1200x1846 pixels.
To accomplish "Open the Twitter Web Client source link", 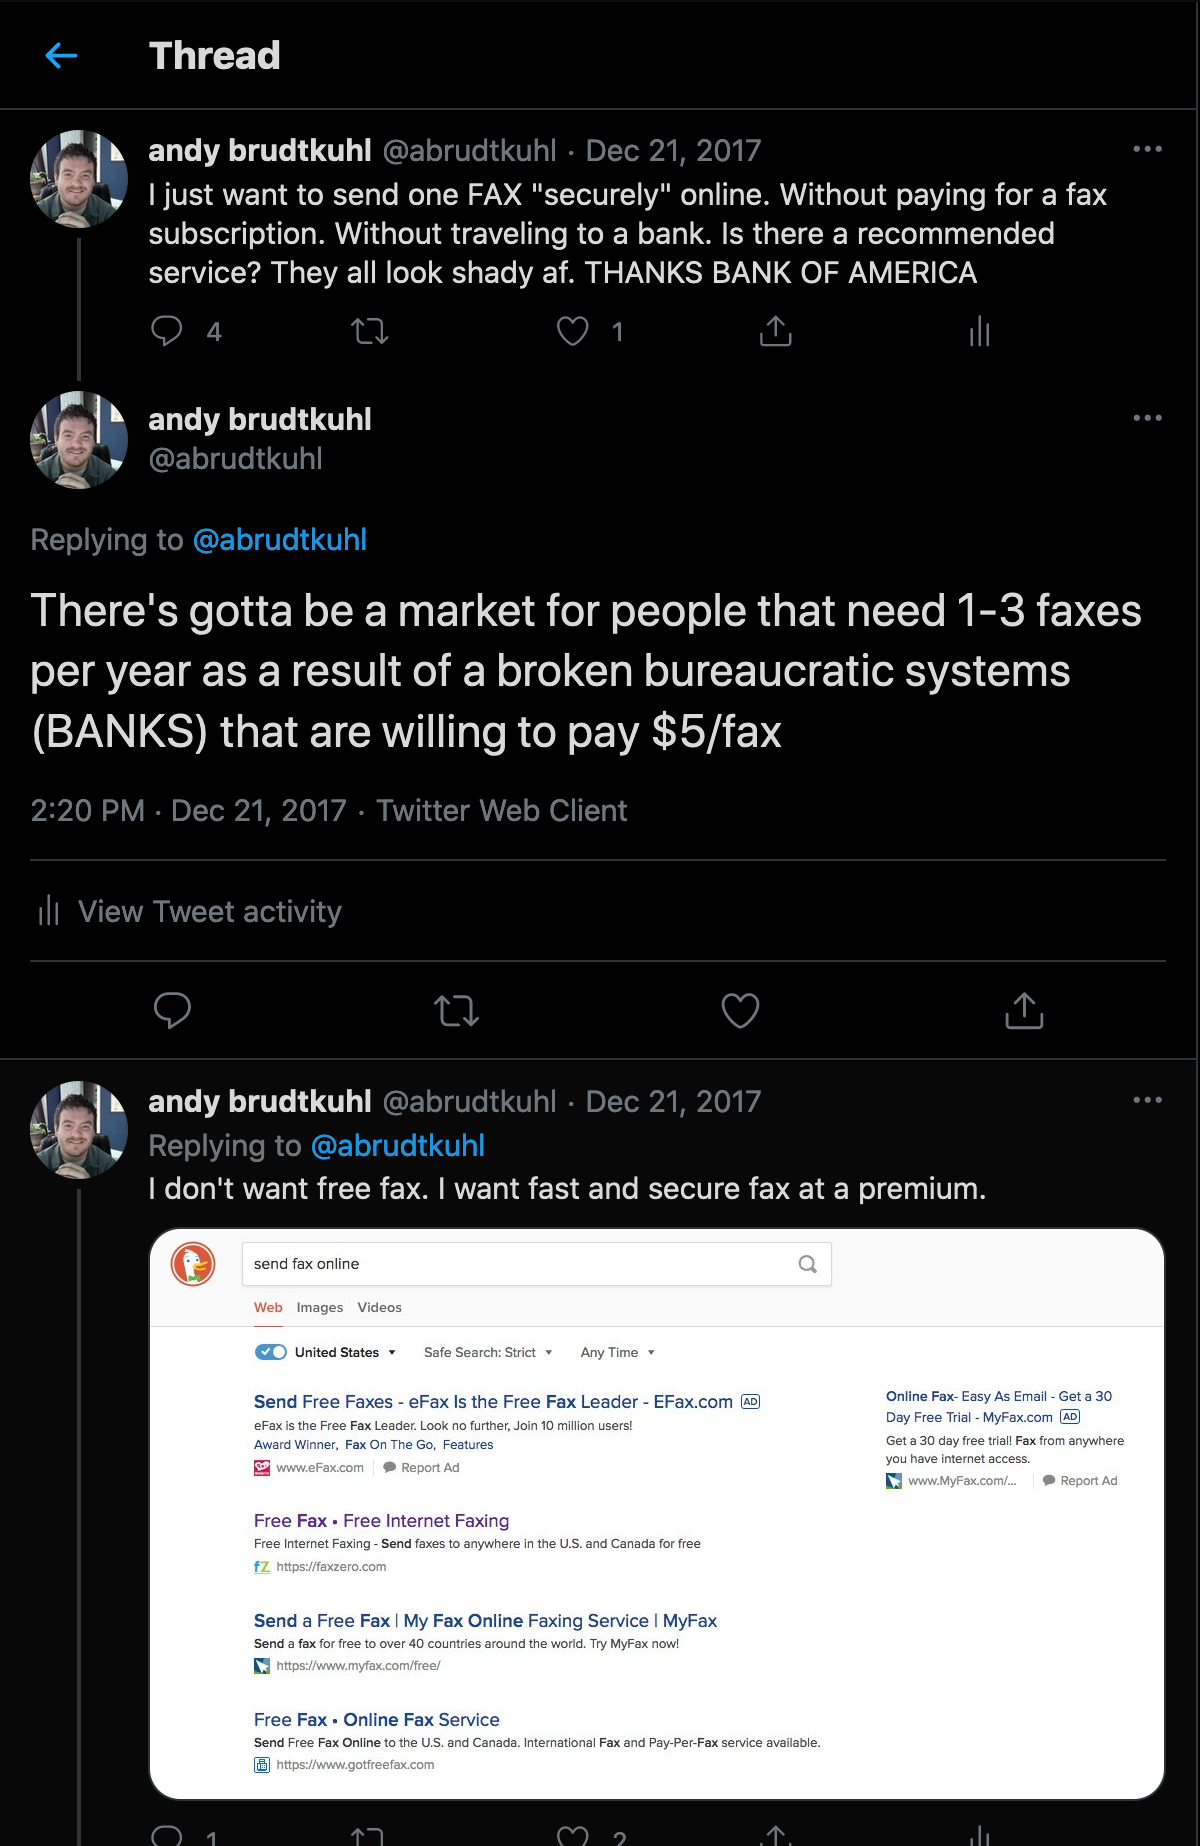I will [x=502, y=810].
